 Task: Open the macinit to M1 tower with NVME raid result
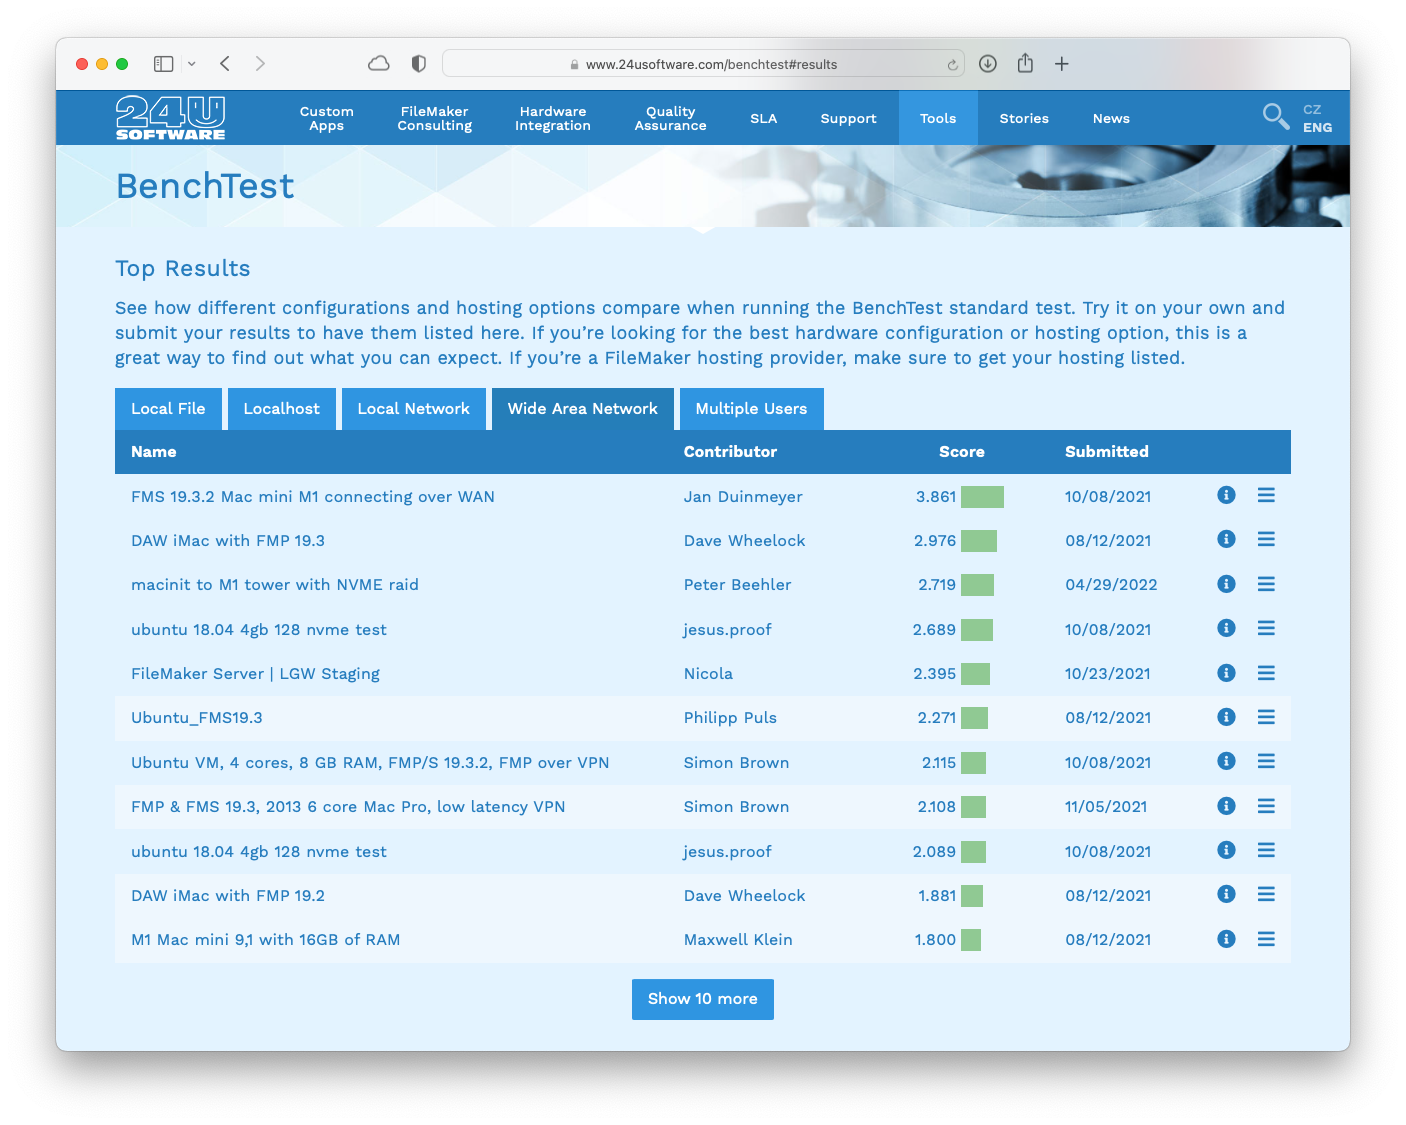(275, 585)
